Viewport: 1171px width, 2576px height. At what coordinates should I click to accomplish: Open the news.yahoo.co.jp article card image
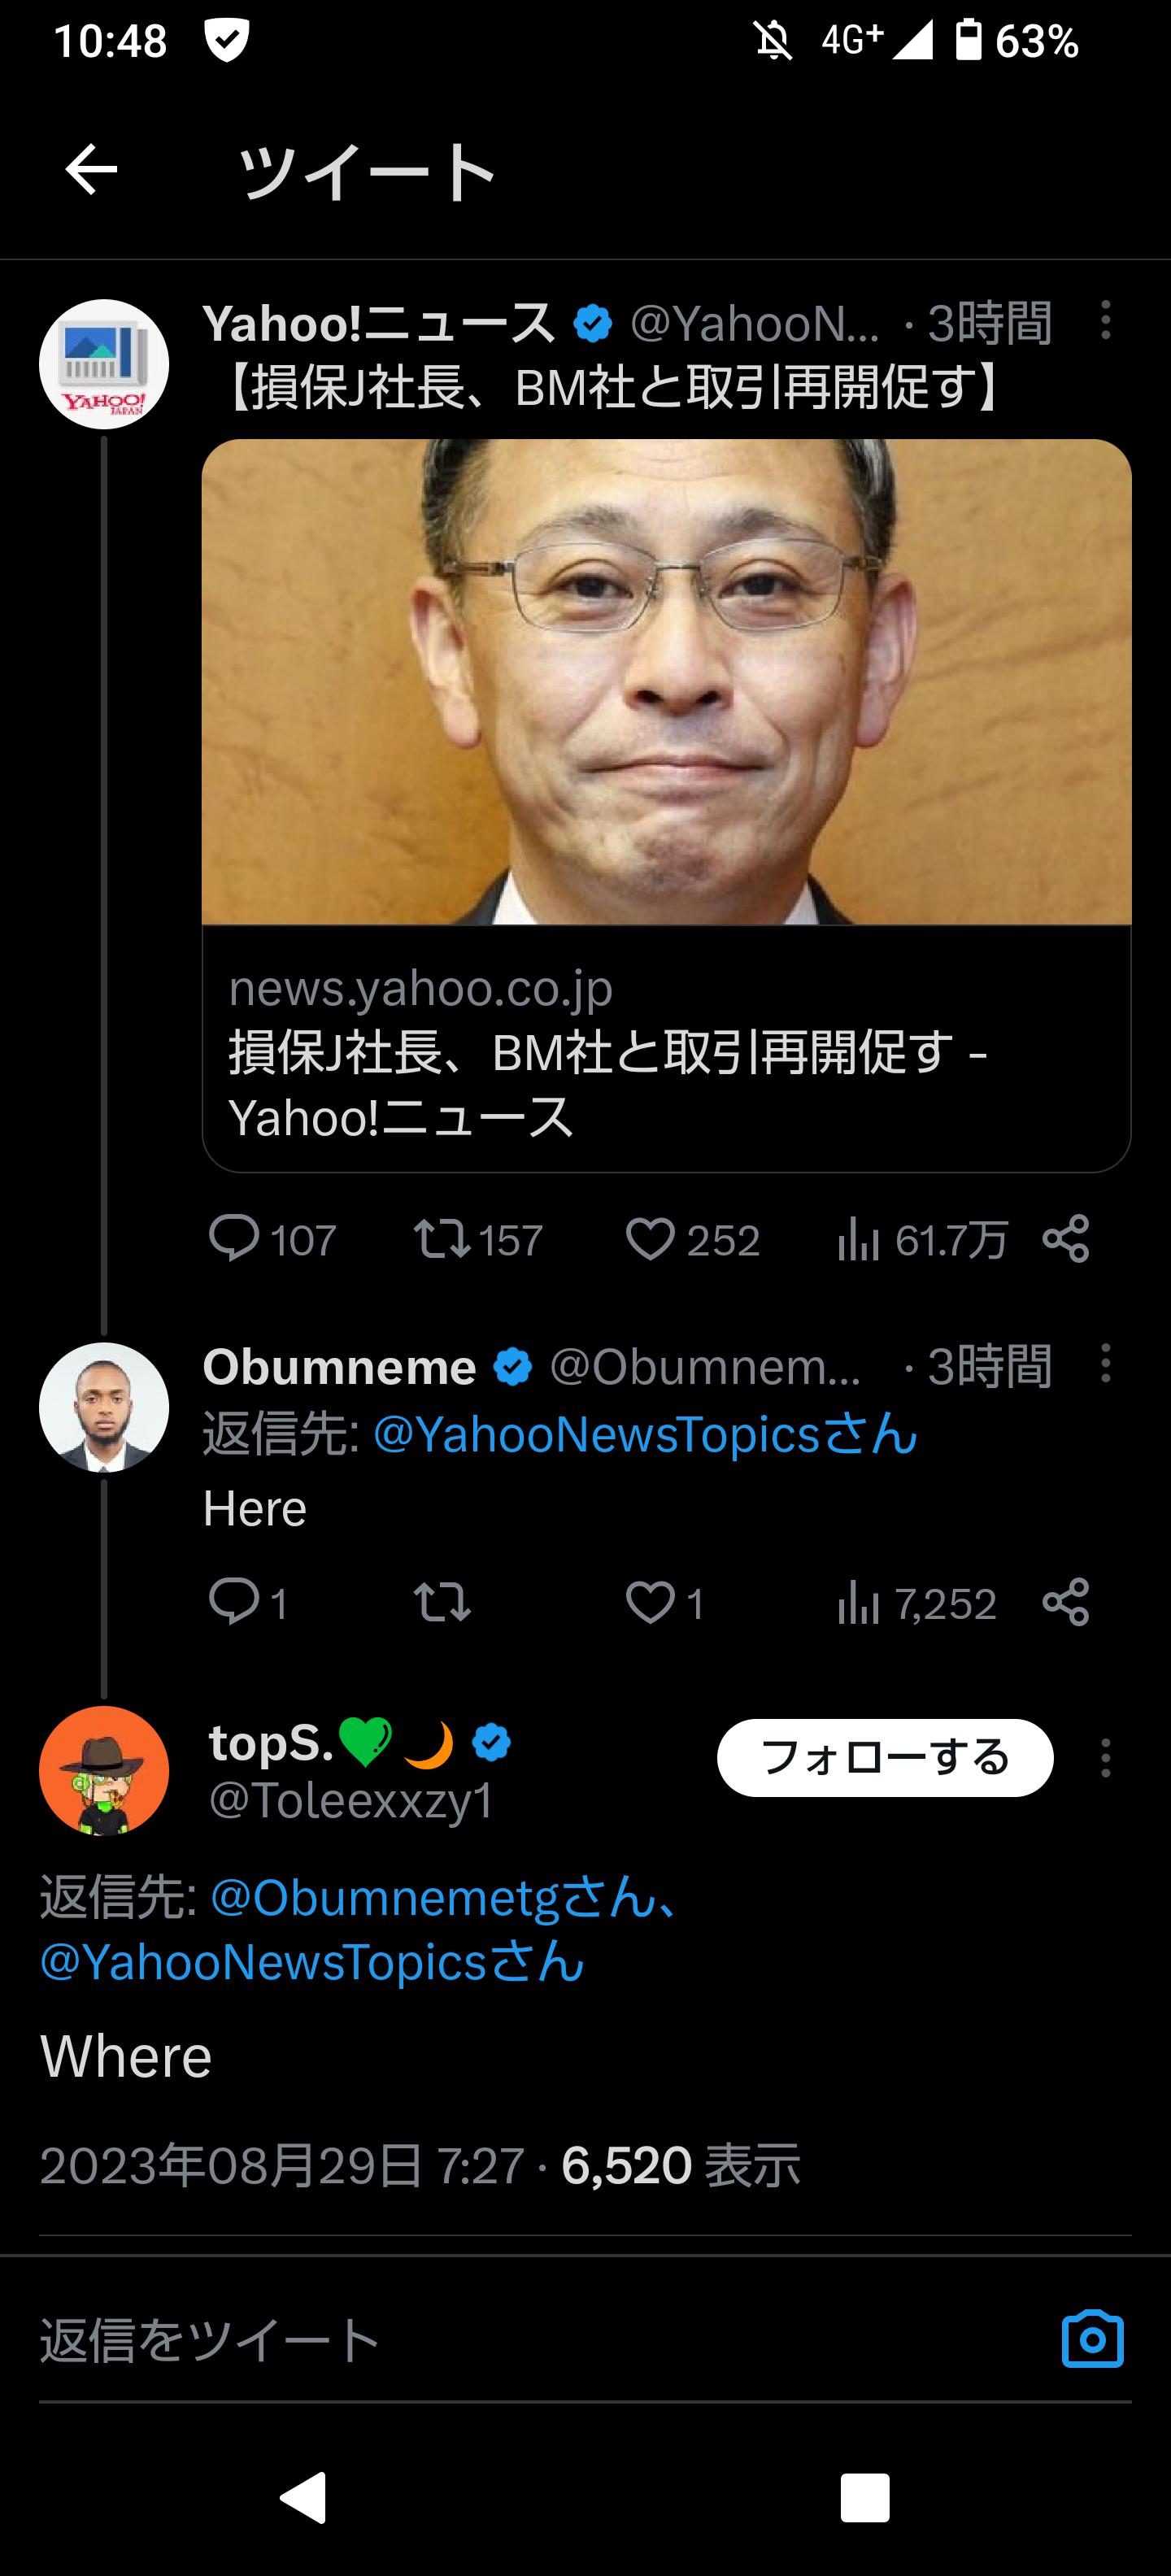[x=666, y=682]
